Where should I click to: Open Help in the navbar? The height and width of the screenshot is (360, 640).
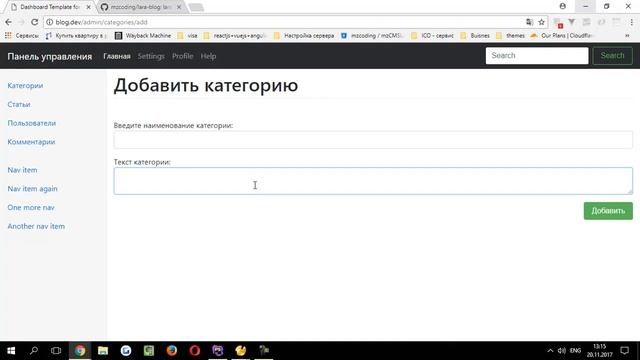pos(208,56)
